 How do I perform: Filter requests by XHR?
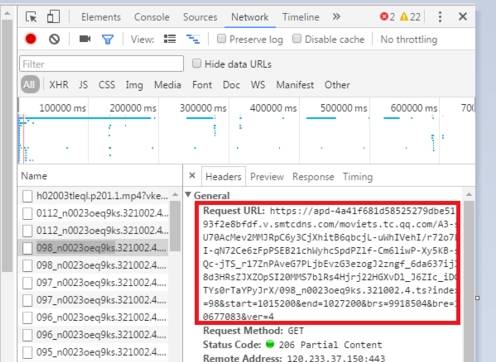coord(59,85)
